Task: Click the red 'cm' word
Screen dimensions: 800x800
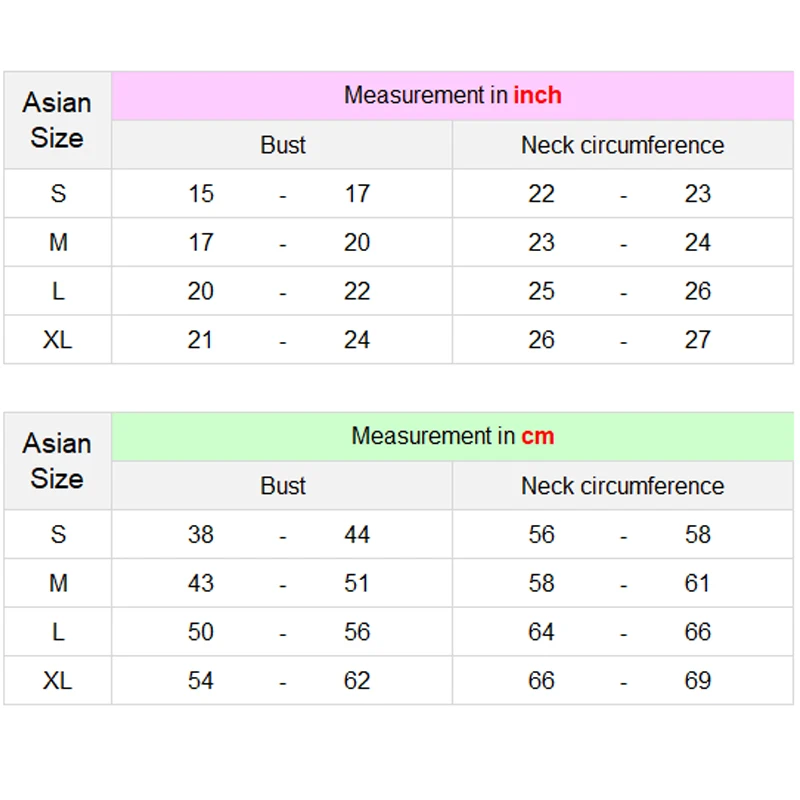Action: pos(537,437)
